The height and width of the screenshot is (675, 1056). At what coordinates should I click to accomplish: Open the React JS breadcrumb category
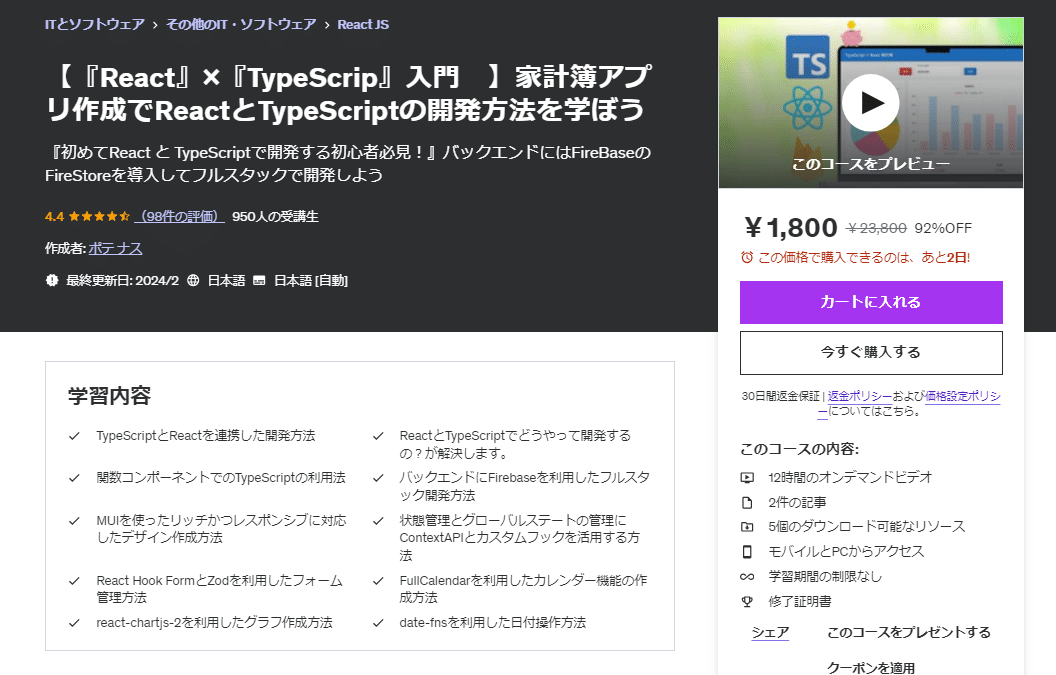(362, 23)
